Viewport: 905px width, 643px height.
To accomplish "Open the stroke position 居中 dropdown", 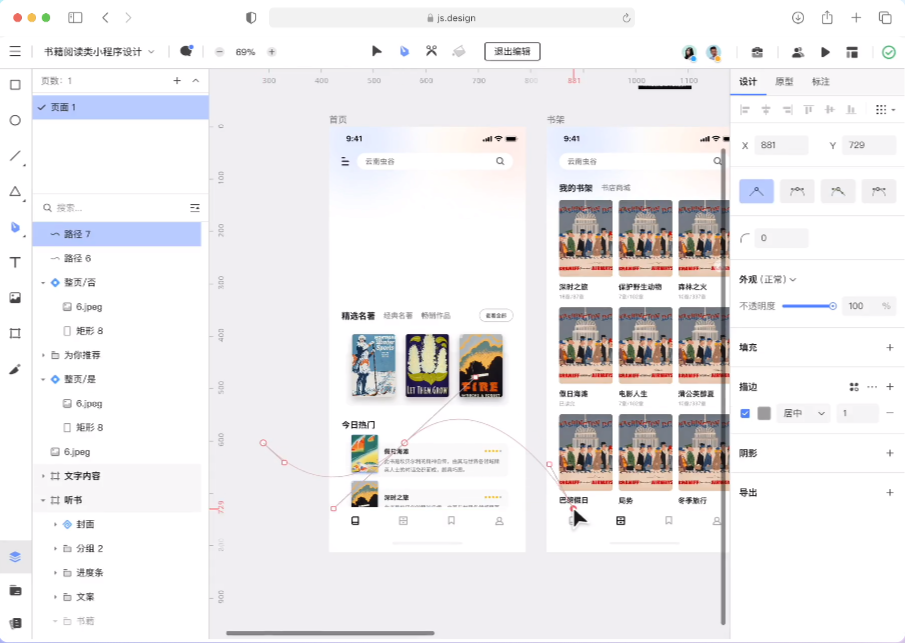I will coord(803,413).
